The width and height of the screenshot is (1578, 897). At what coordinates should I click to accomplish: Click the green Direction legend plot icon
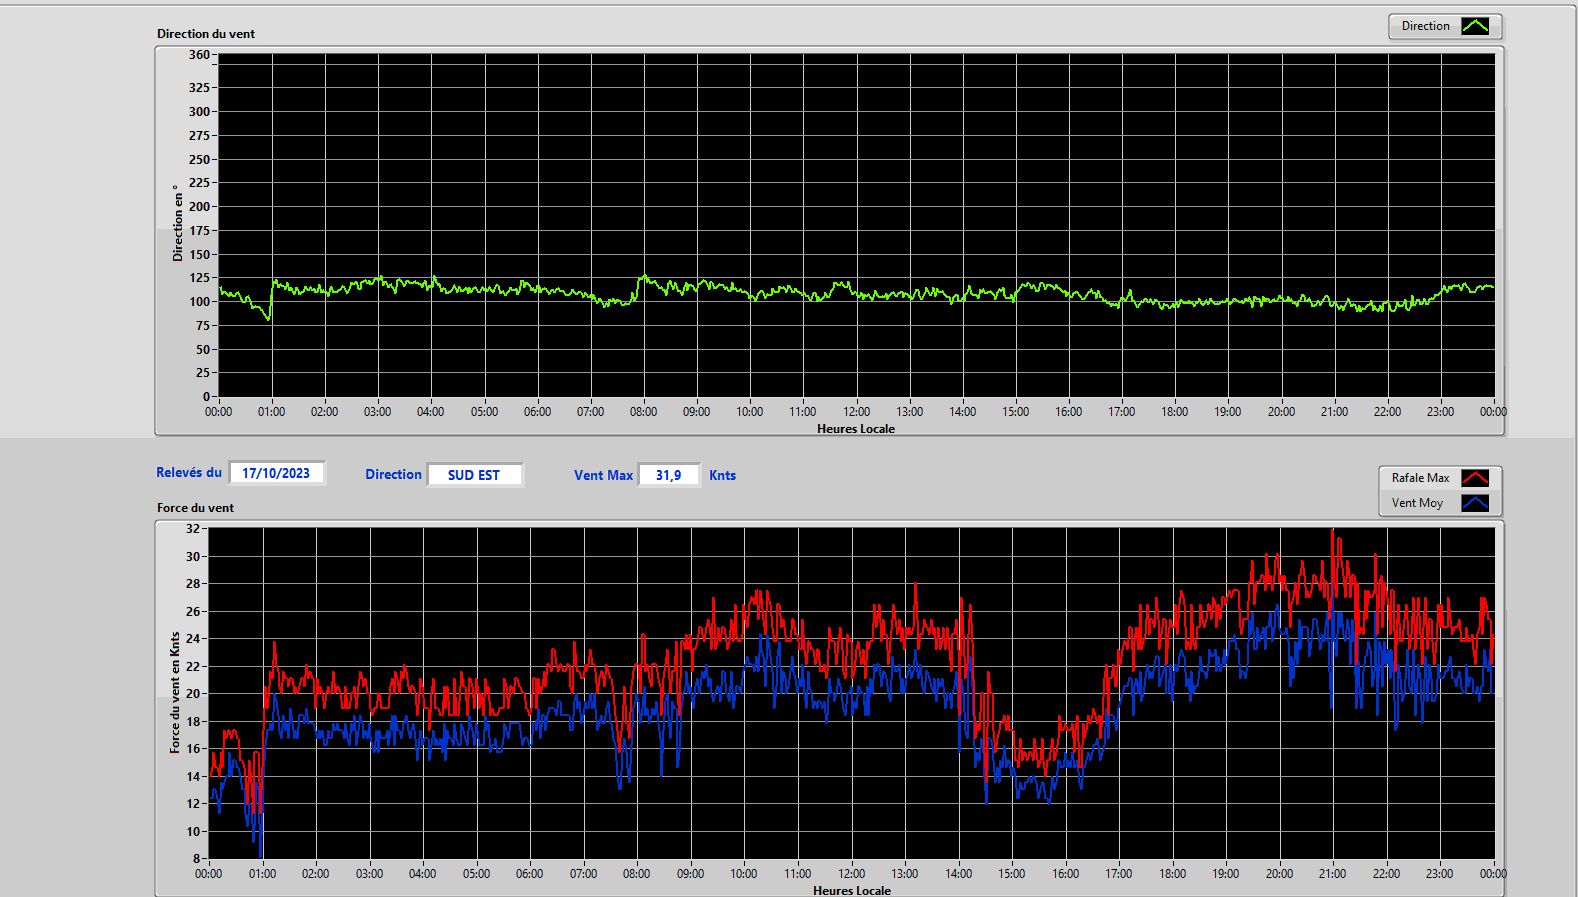(1475, 26)
